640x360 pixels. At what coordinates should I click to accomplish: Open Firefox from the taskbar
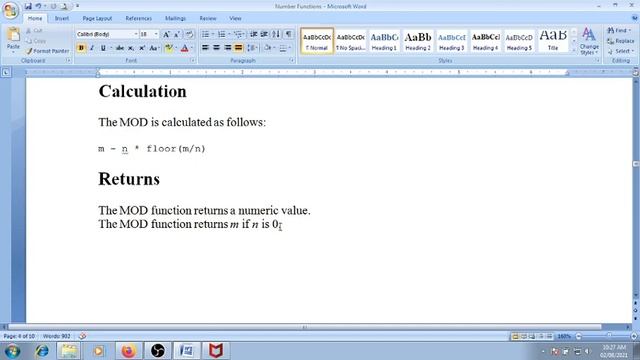tap(128, 351)
